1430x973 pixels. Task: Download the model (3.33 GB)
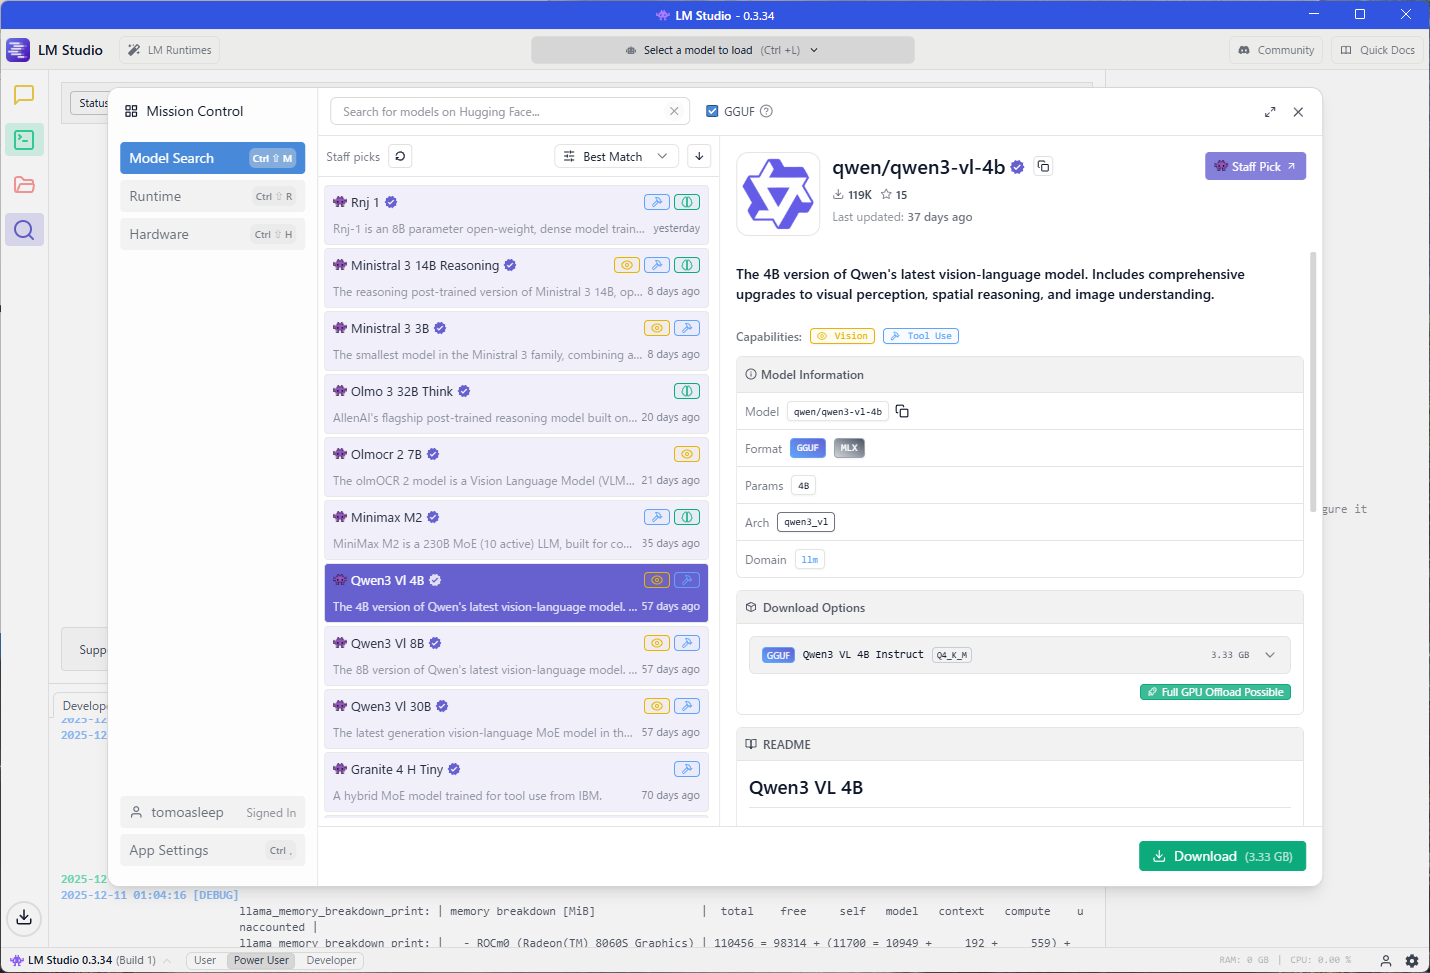(x=1222, y=856)
